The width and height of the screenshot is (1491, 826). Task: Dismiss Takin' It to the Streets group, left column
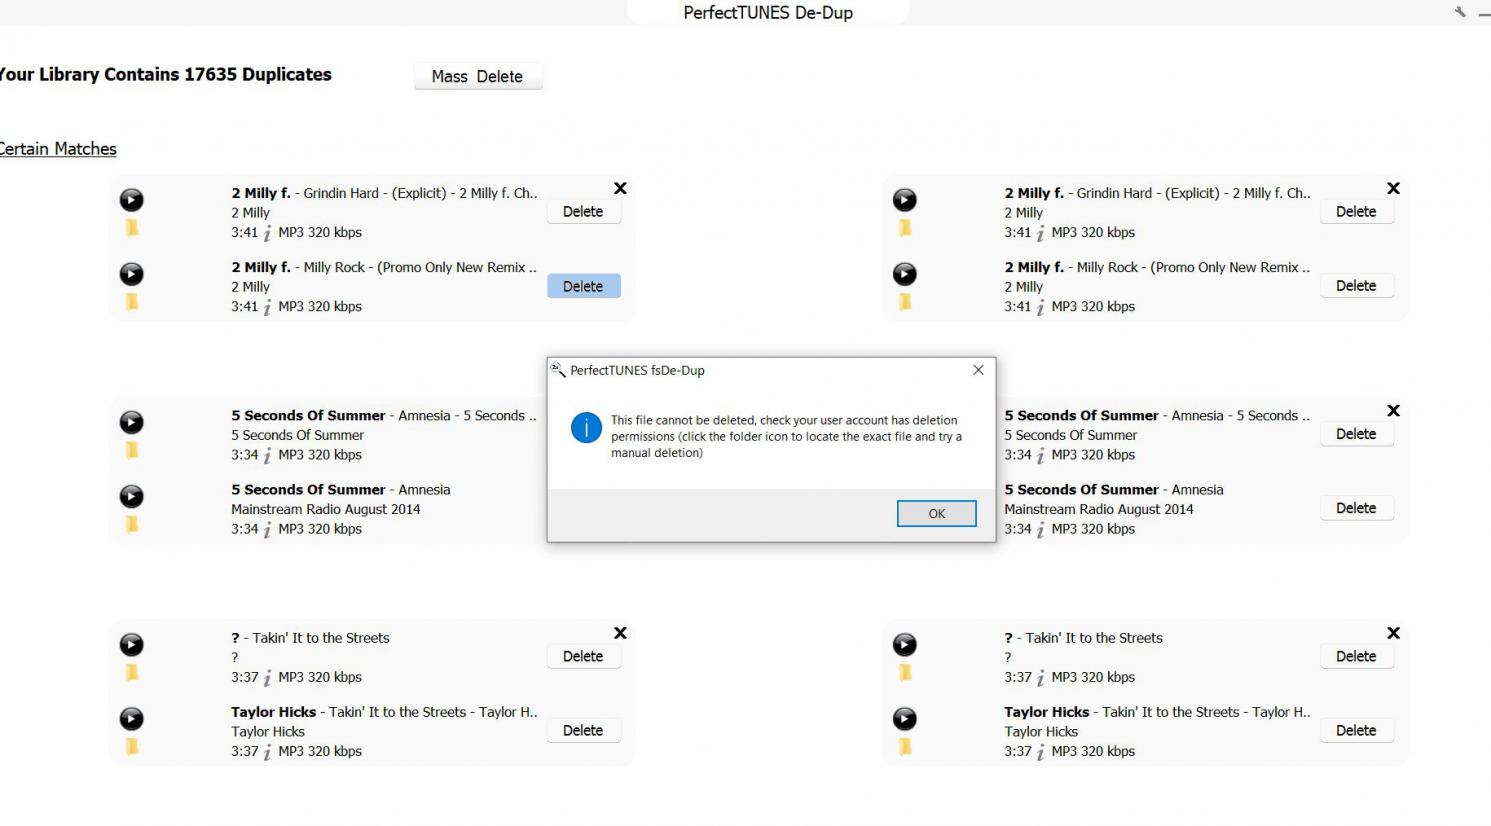click(620, 633)
